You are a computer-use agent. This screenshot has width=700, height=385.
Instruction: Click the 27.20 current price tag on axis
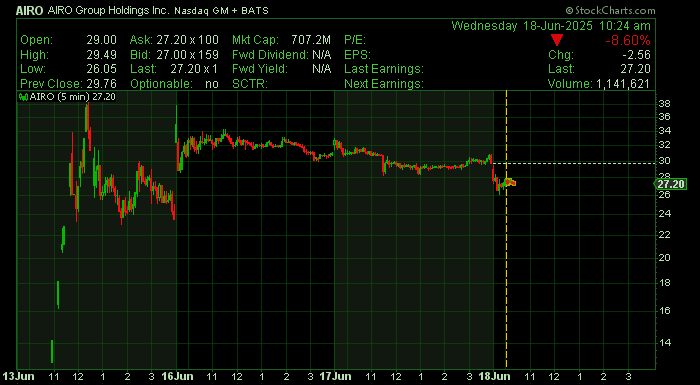pos(671,184)
